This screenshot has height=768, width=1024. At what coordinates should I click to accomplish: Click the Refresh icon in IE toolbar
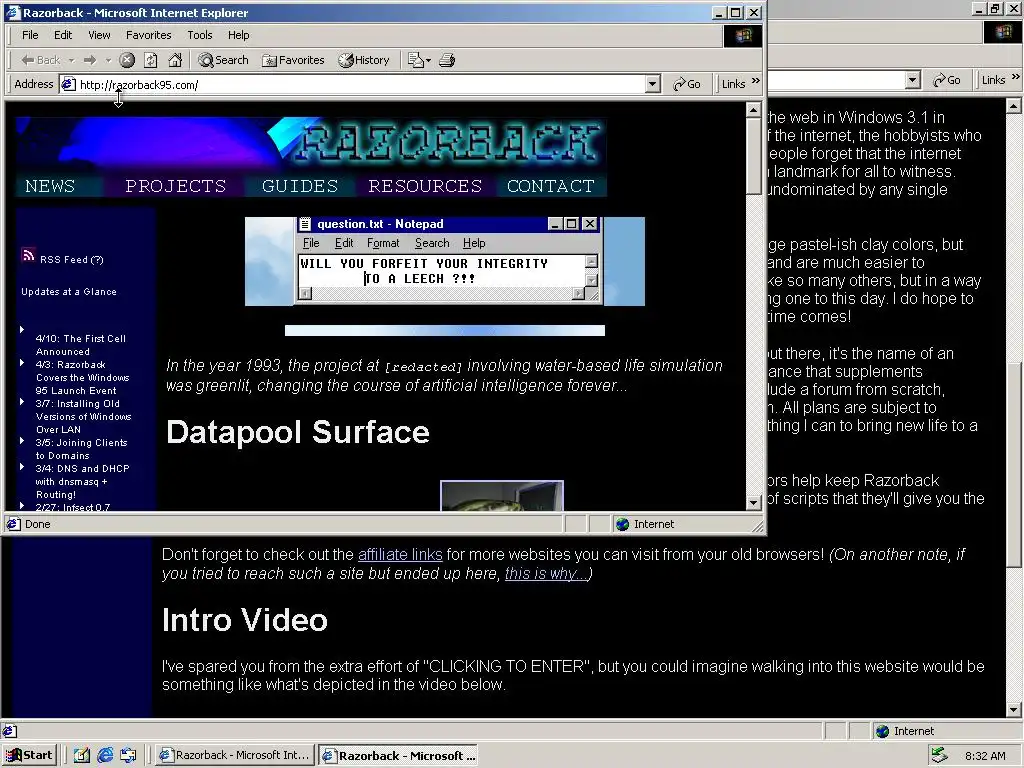coord(151,60)
